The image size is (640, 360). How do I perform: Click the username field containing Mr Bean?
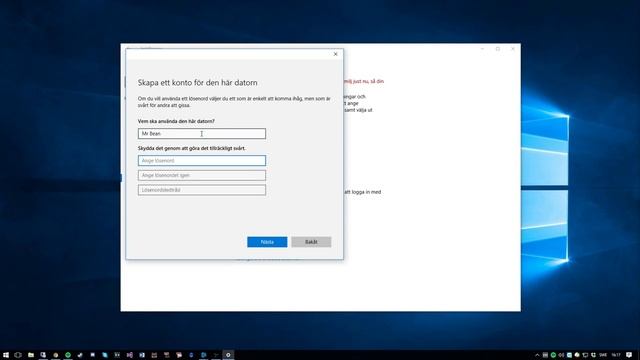pyautogui.click(x=202, y=133)
